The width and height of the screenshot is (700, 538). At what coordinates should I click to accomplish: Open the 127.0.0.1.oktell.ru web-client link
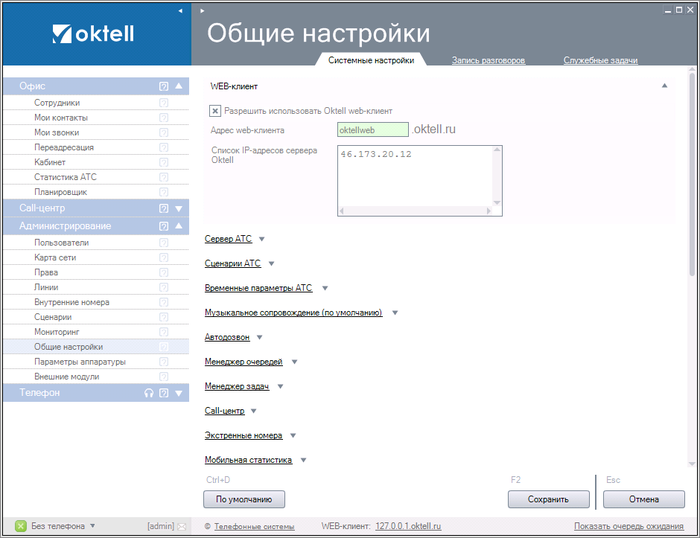[408, 525]
